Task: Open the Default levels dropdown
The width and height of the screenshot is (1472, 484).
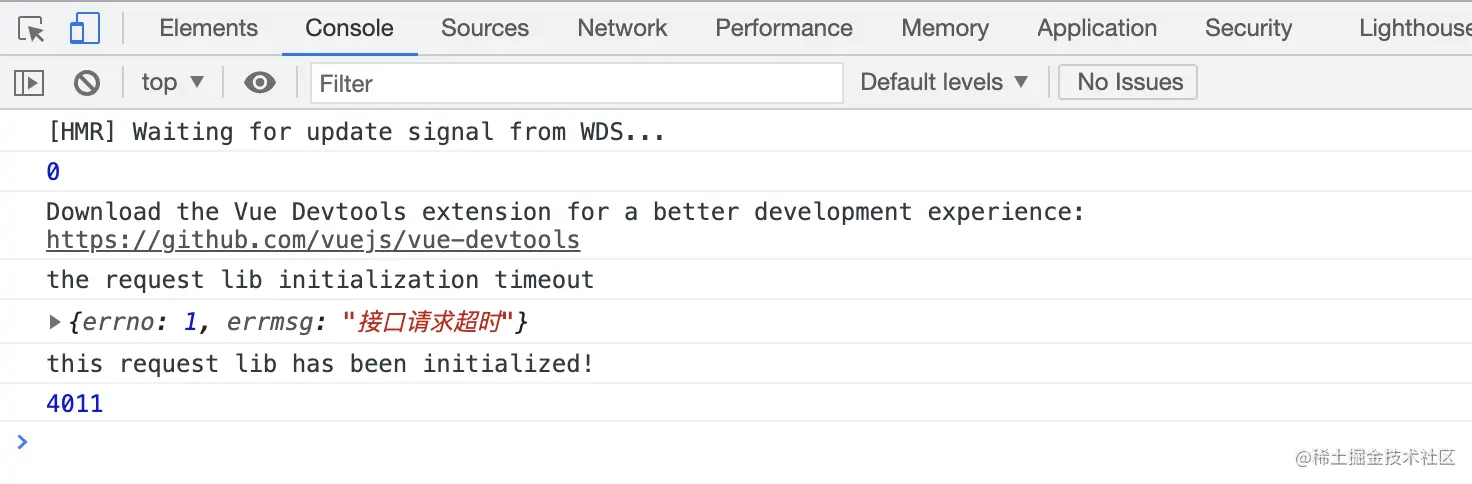Action: 944,83
